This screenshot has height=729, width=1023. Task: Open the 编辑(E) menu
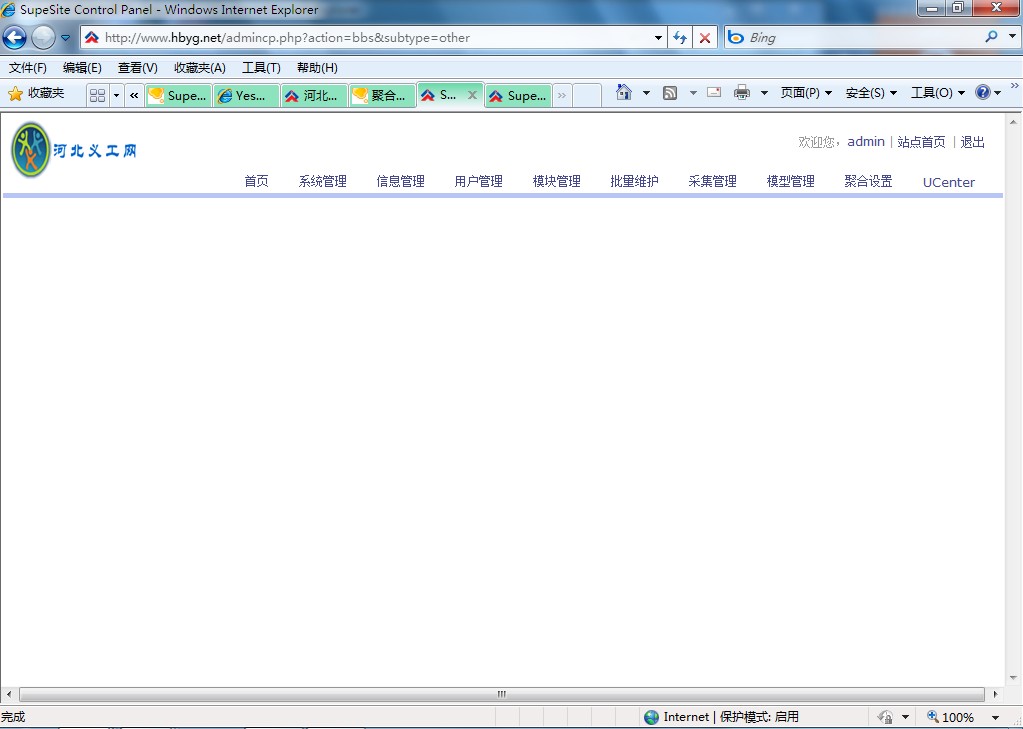pyautogui.click(x=82, y=68)
